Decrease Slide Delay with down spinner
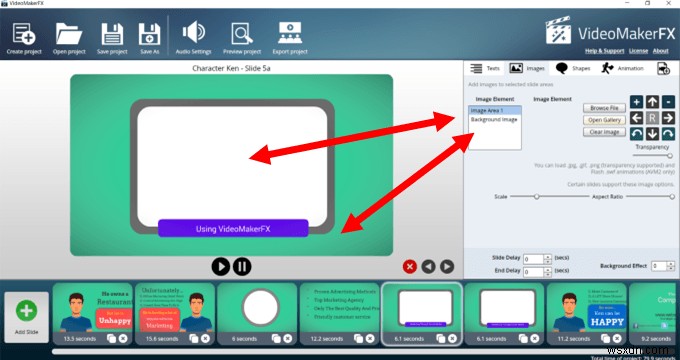Viewport: 680px width, 360px height. 547,262
